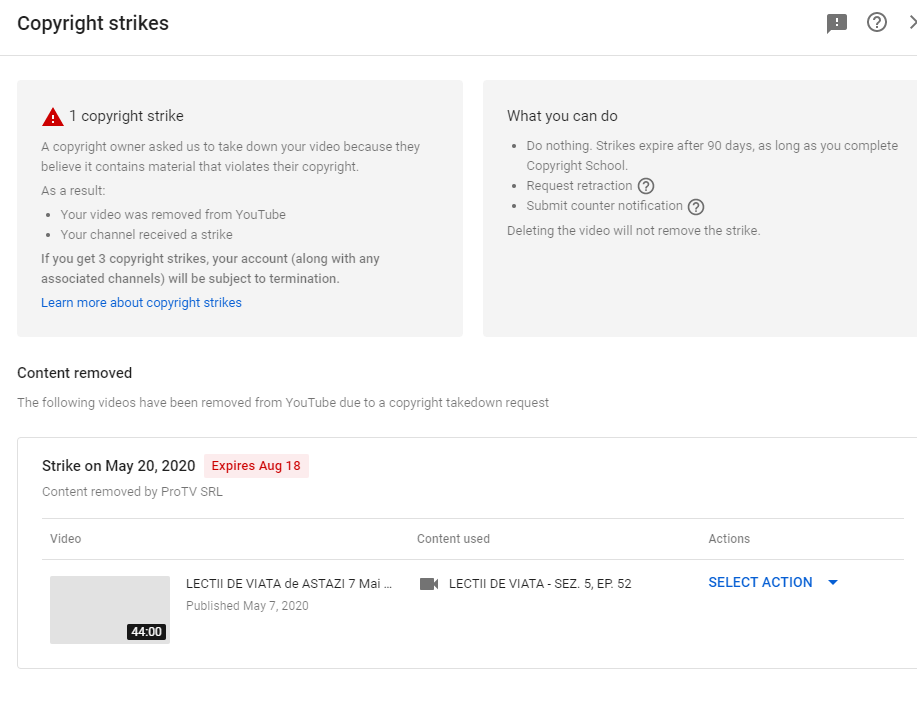Click the red warning triangle icon
917x702 pixels.
click(x=53, y=117)
